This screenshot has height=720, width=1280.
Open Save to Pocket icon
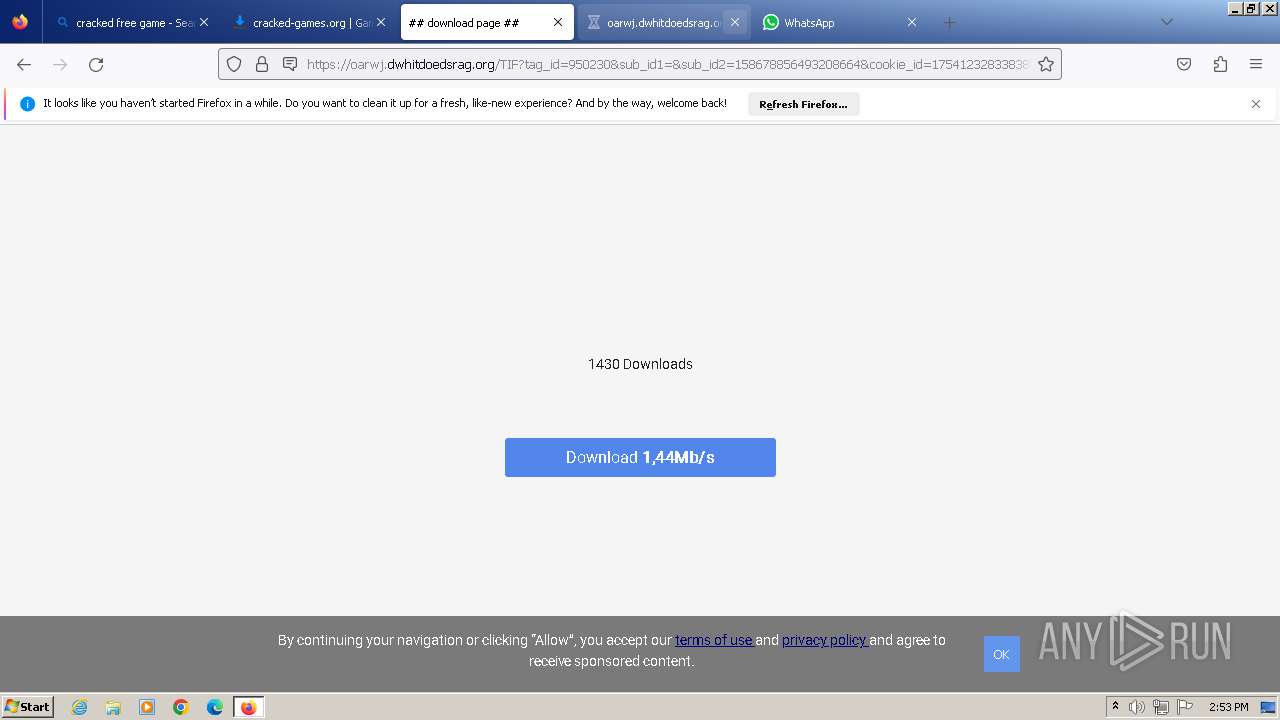1184,64
